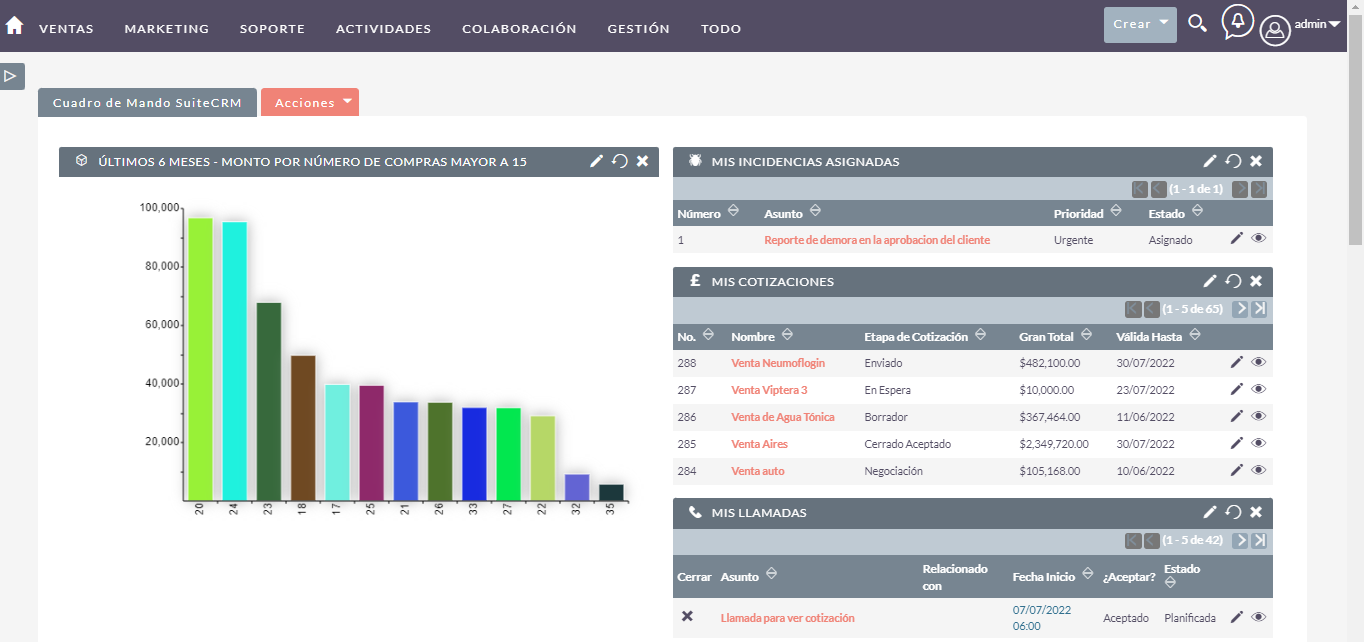
Task: Refresh the Mis Cotizaciones dashlet
Action: (x=1233, y=281)
